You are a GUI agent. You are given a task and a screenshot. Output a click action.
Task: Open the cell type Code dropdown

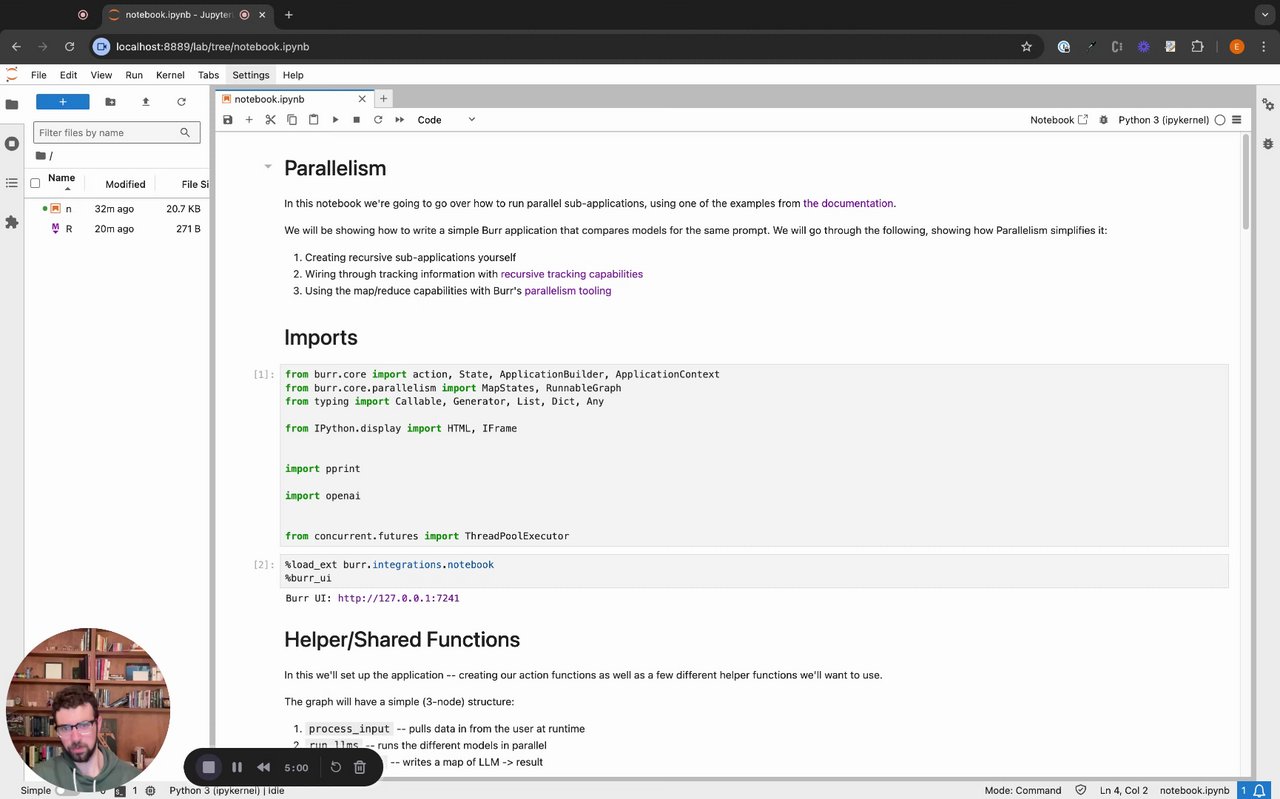(x=446, y=120)
